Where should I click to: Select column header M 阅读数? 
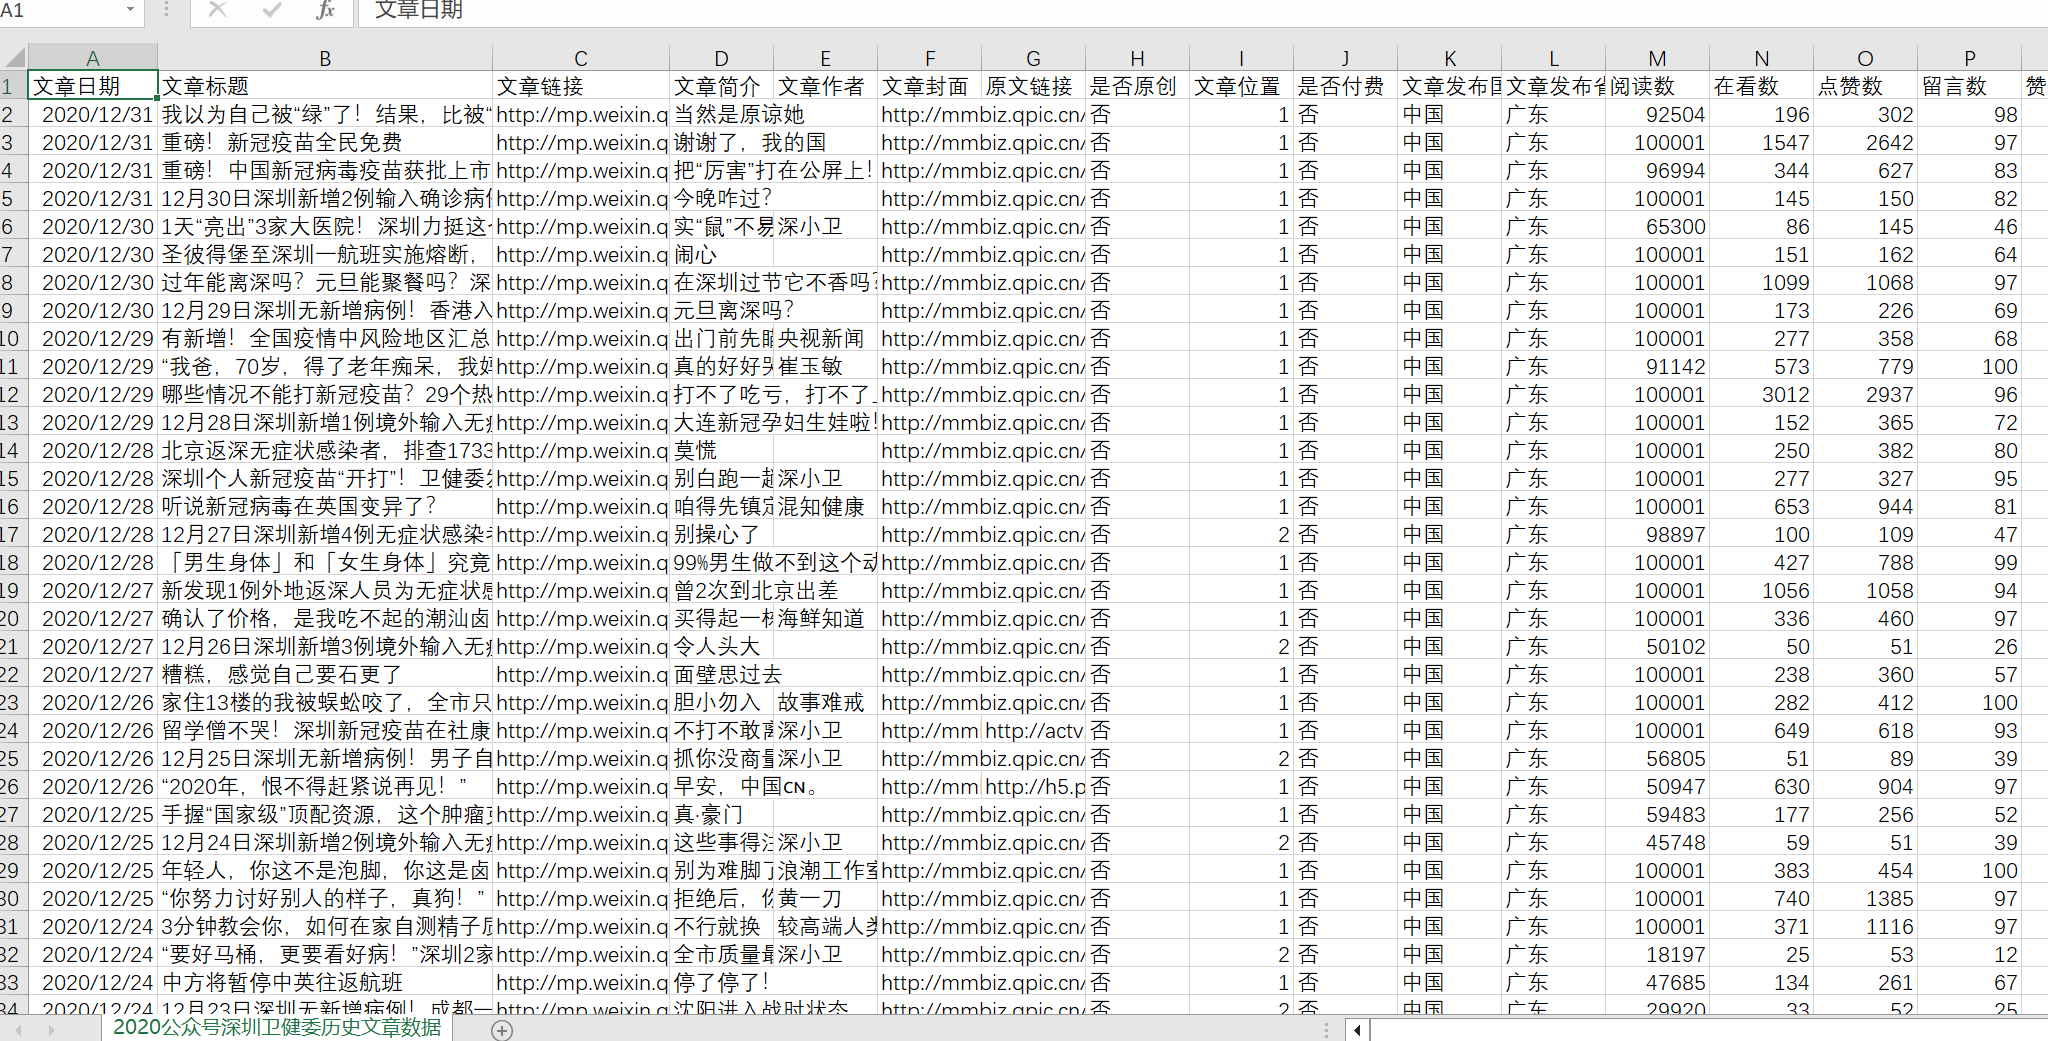click(x=1657, y=57)
